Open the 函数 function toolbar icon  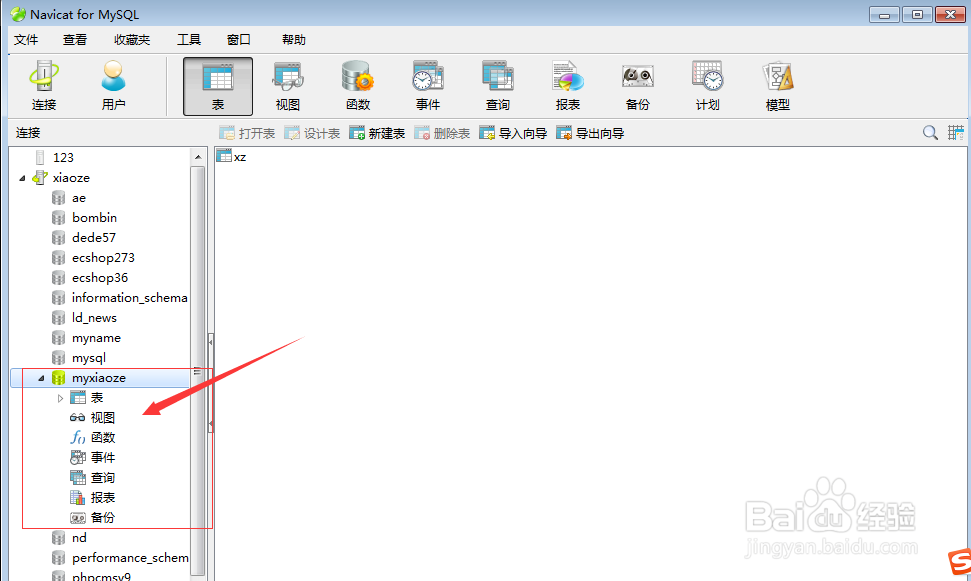click(x=358, y=86)
